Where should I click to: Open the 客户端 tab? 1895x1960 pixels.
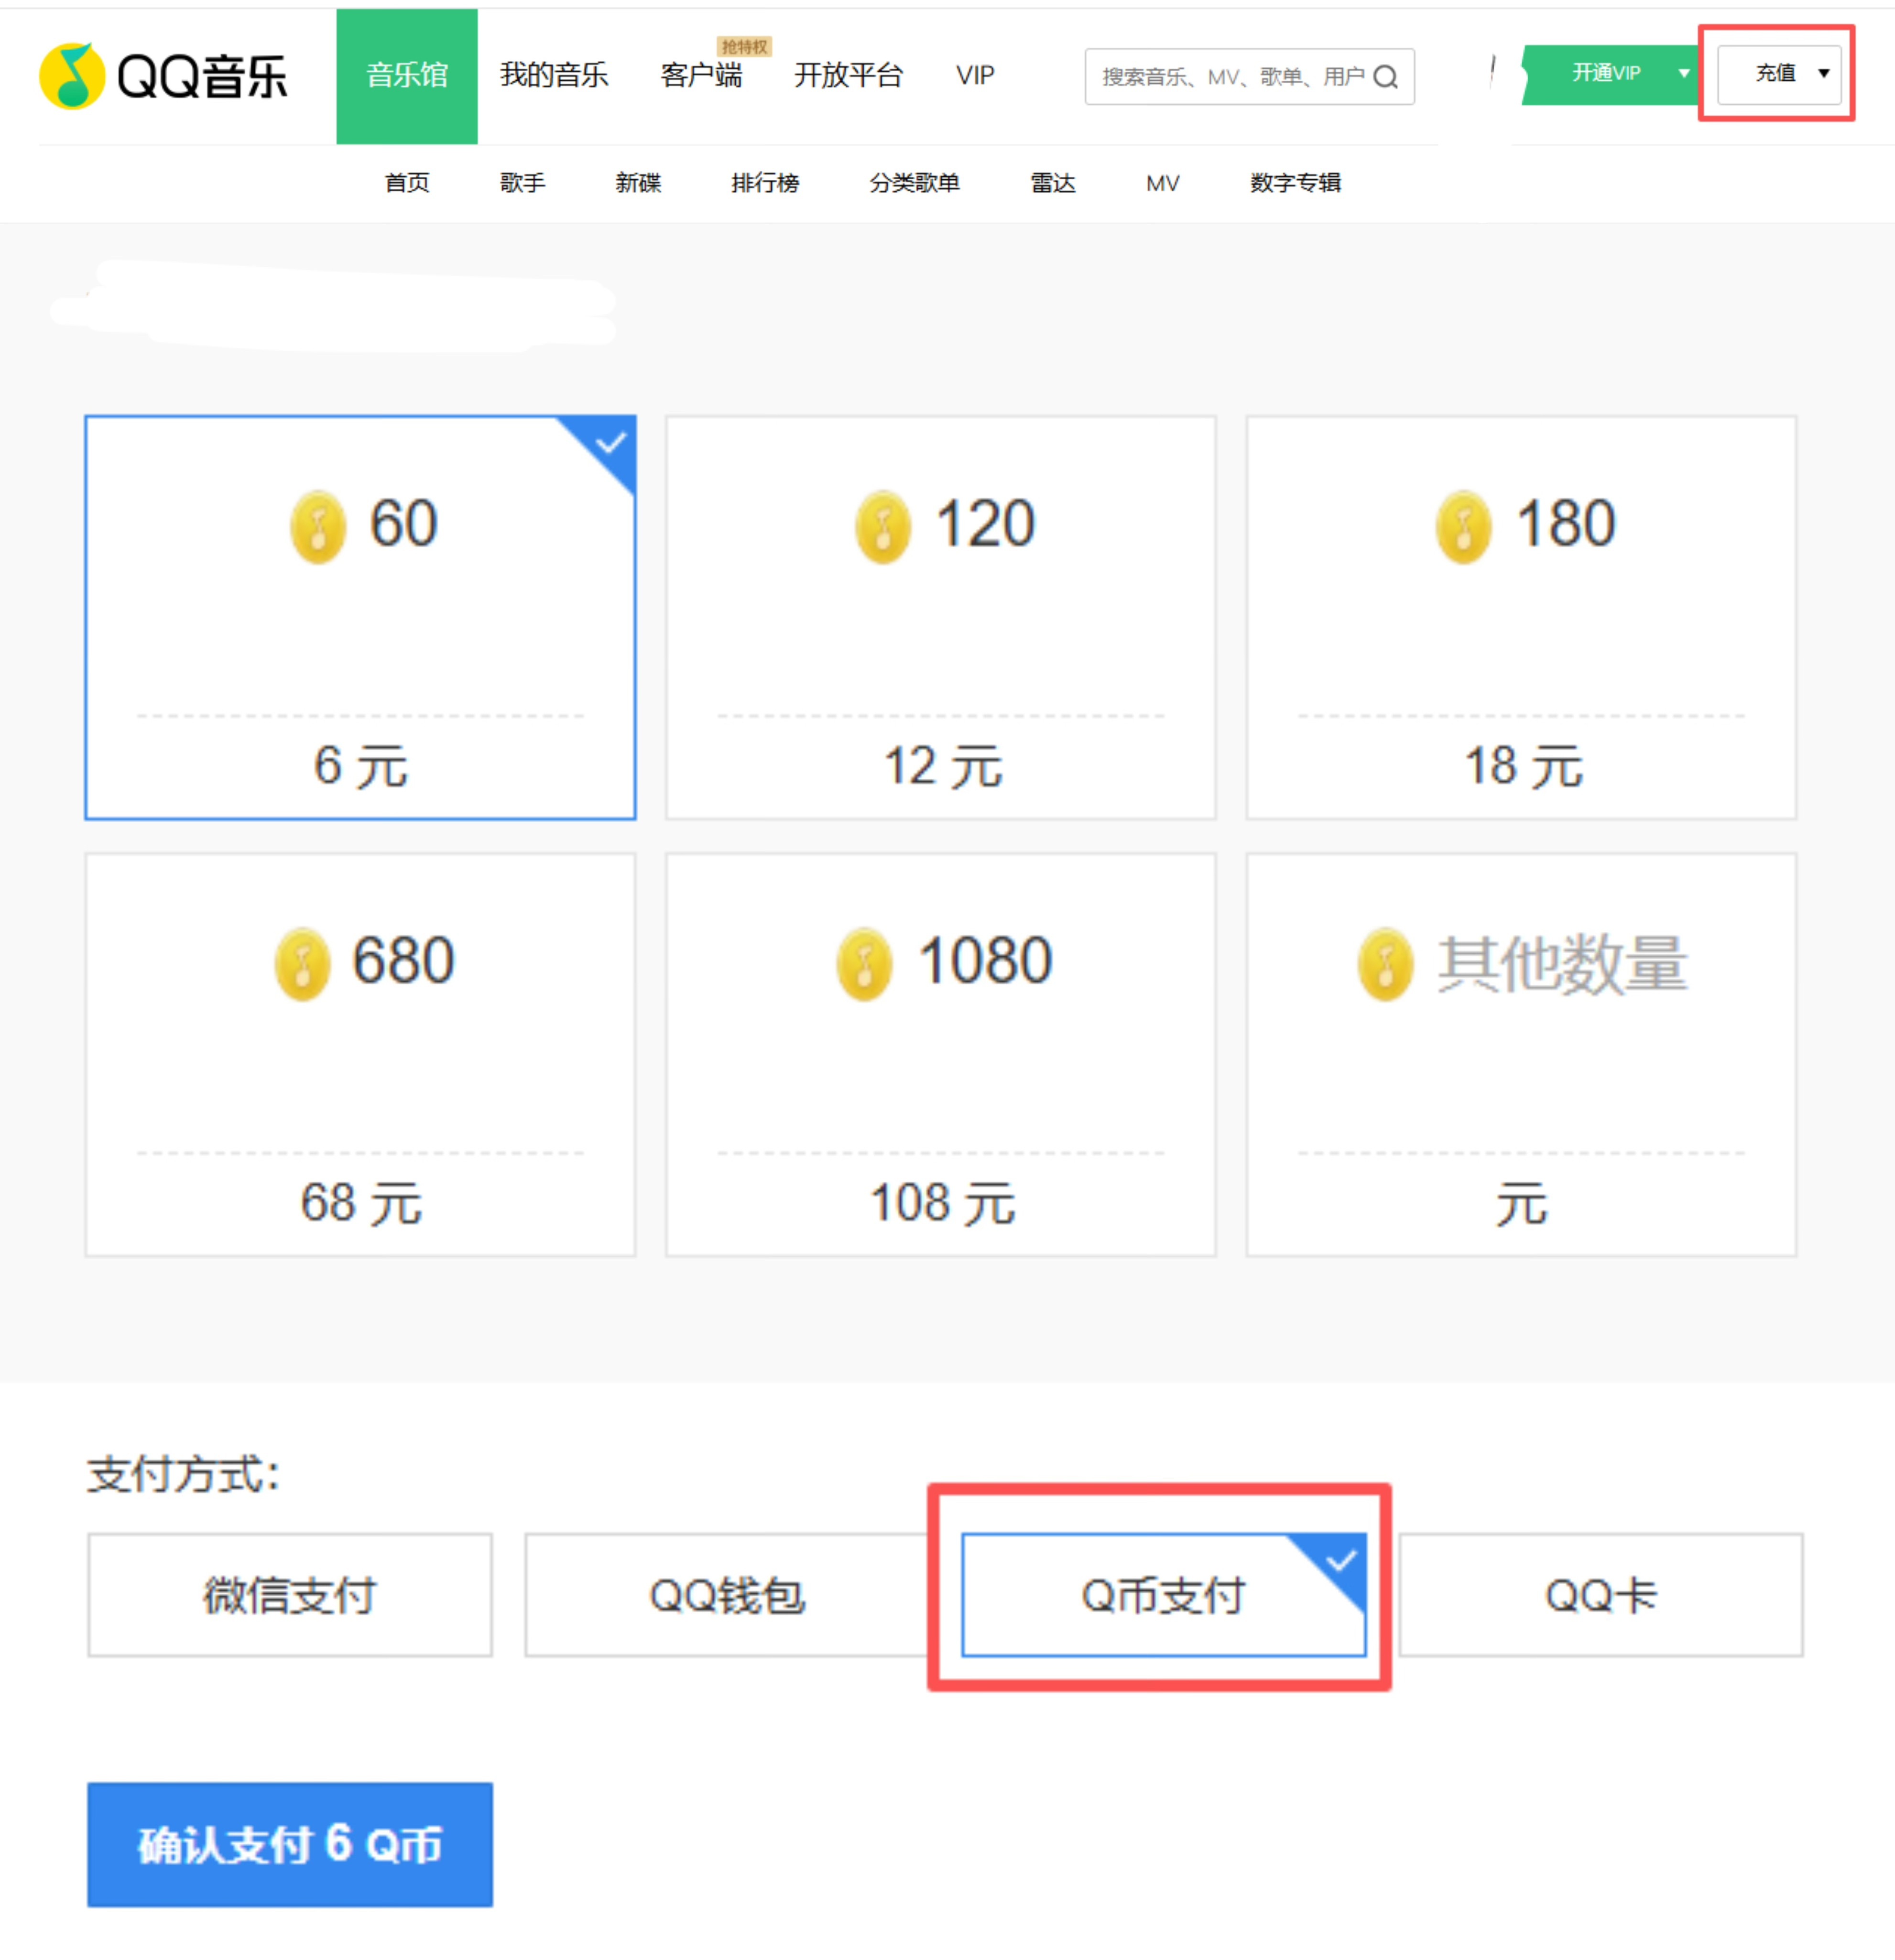point(701,76)
